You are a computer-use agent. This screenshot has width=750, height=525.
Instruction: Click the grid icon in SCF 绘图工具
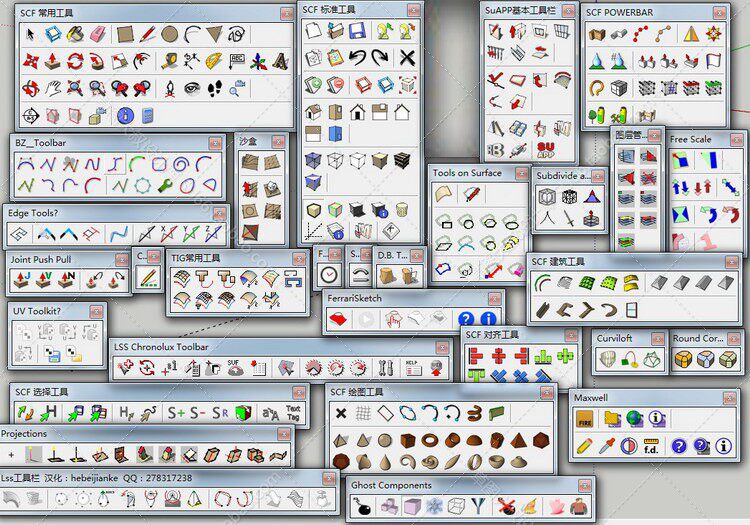pyautogui.click(x=364, y=413)
